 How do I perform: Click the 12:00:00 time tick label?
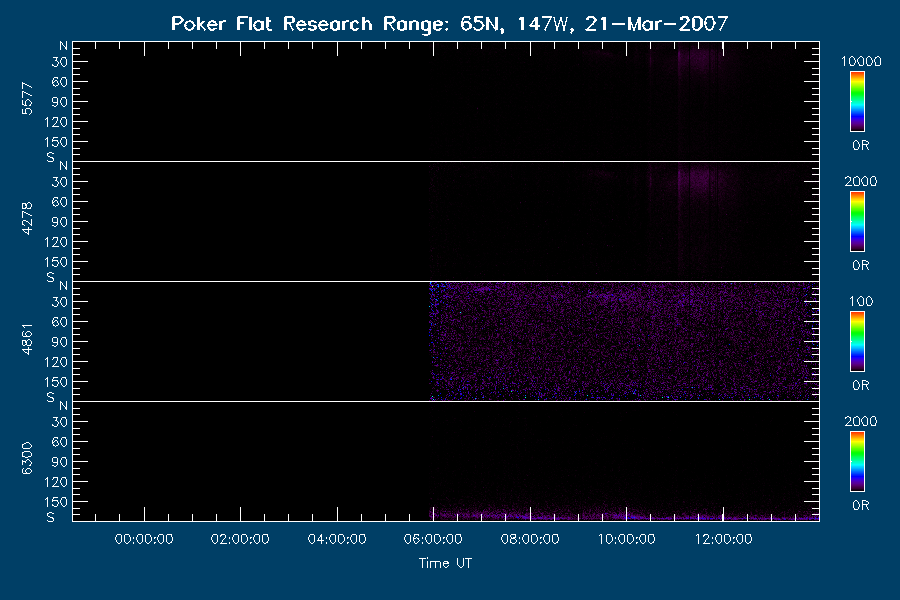(x=723, y=539)
